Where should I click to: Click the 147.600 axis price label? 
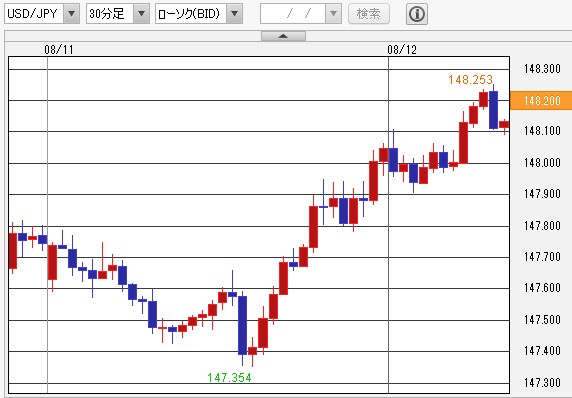pos(542,288)
